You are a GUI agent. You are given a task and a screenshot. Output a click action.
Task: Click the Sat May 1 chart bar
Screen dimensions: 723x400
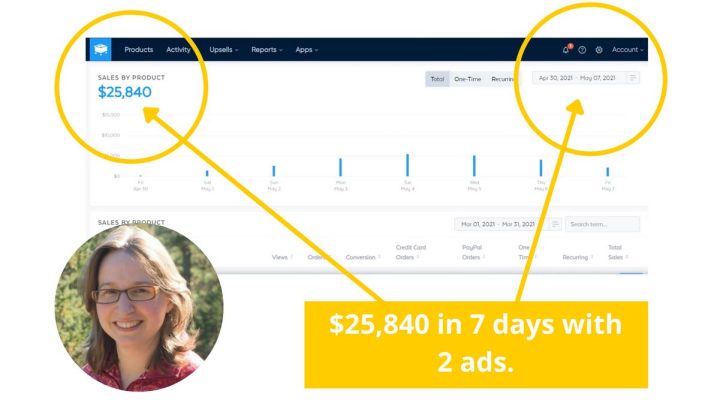click(207, 173)
